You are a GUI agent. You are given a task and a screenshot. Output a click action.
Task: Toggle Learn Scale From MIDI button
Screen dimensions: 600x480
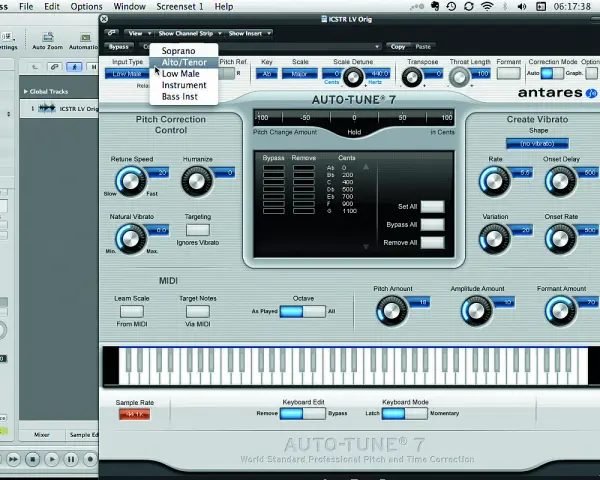(x=132, y=311)
